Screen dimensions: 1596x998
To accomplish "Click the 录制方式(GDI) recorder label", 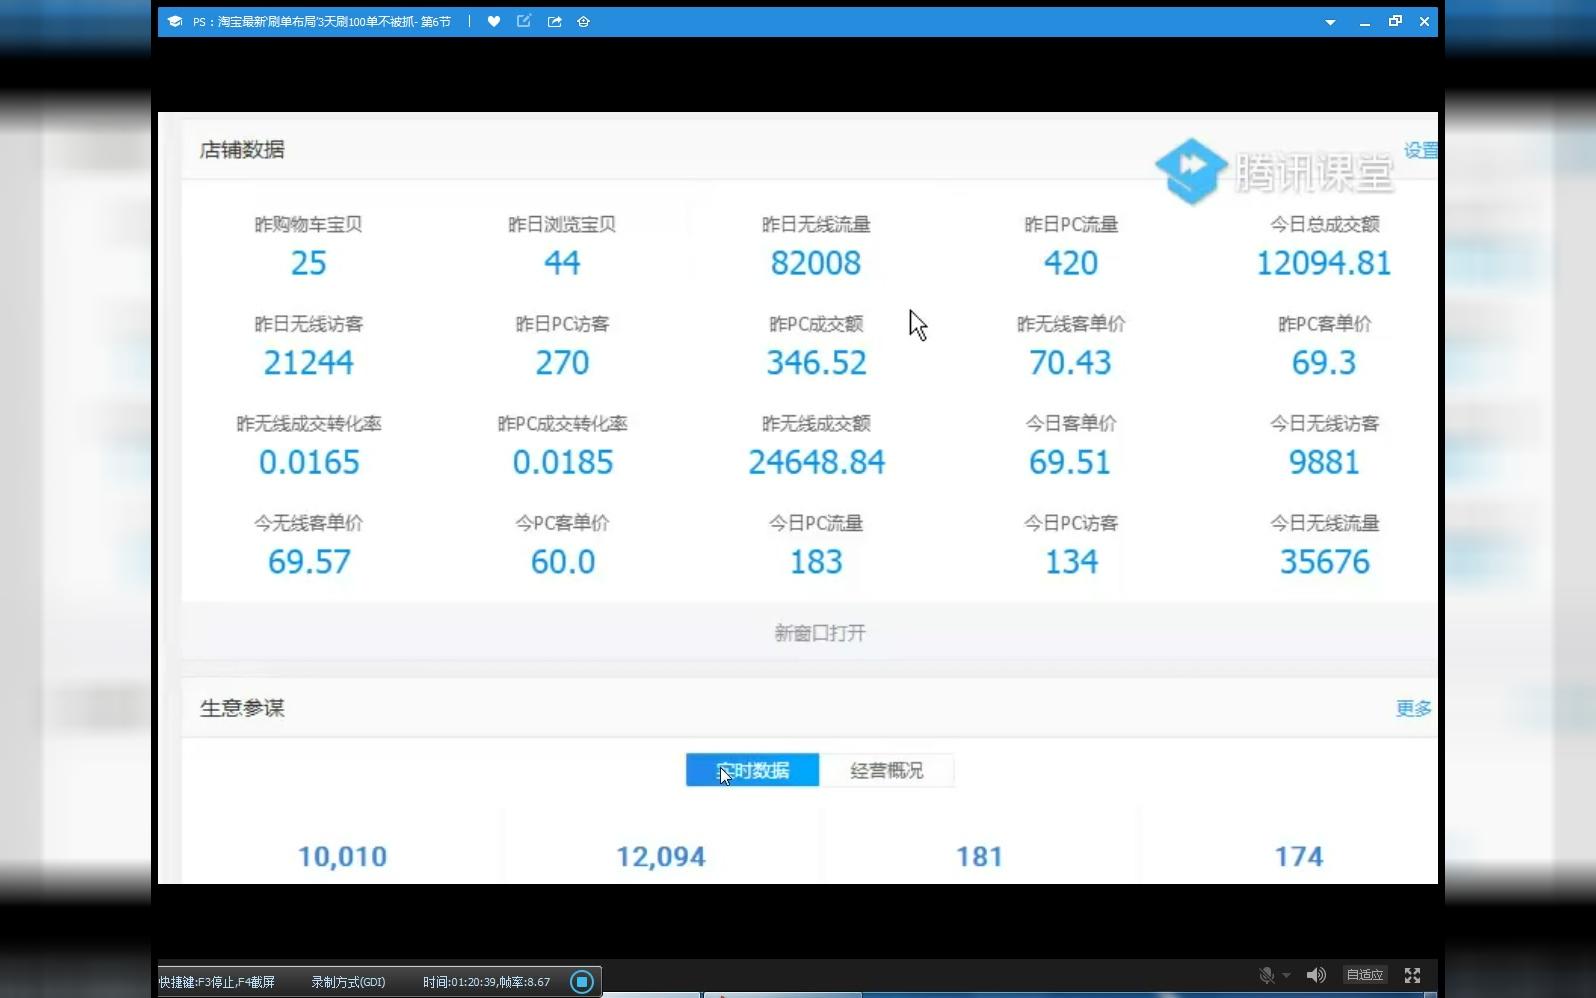I will 348,982.
